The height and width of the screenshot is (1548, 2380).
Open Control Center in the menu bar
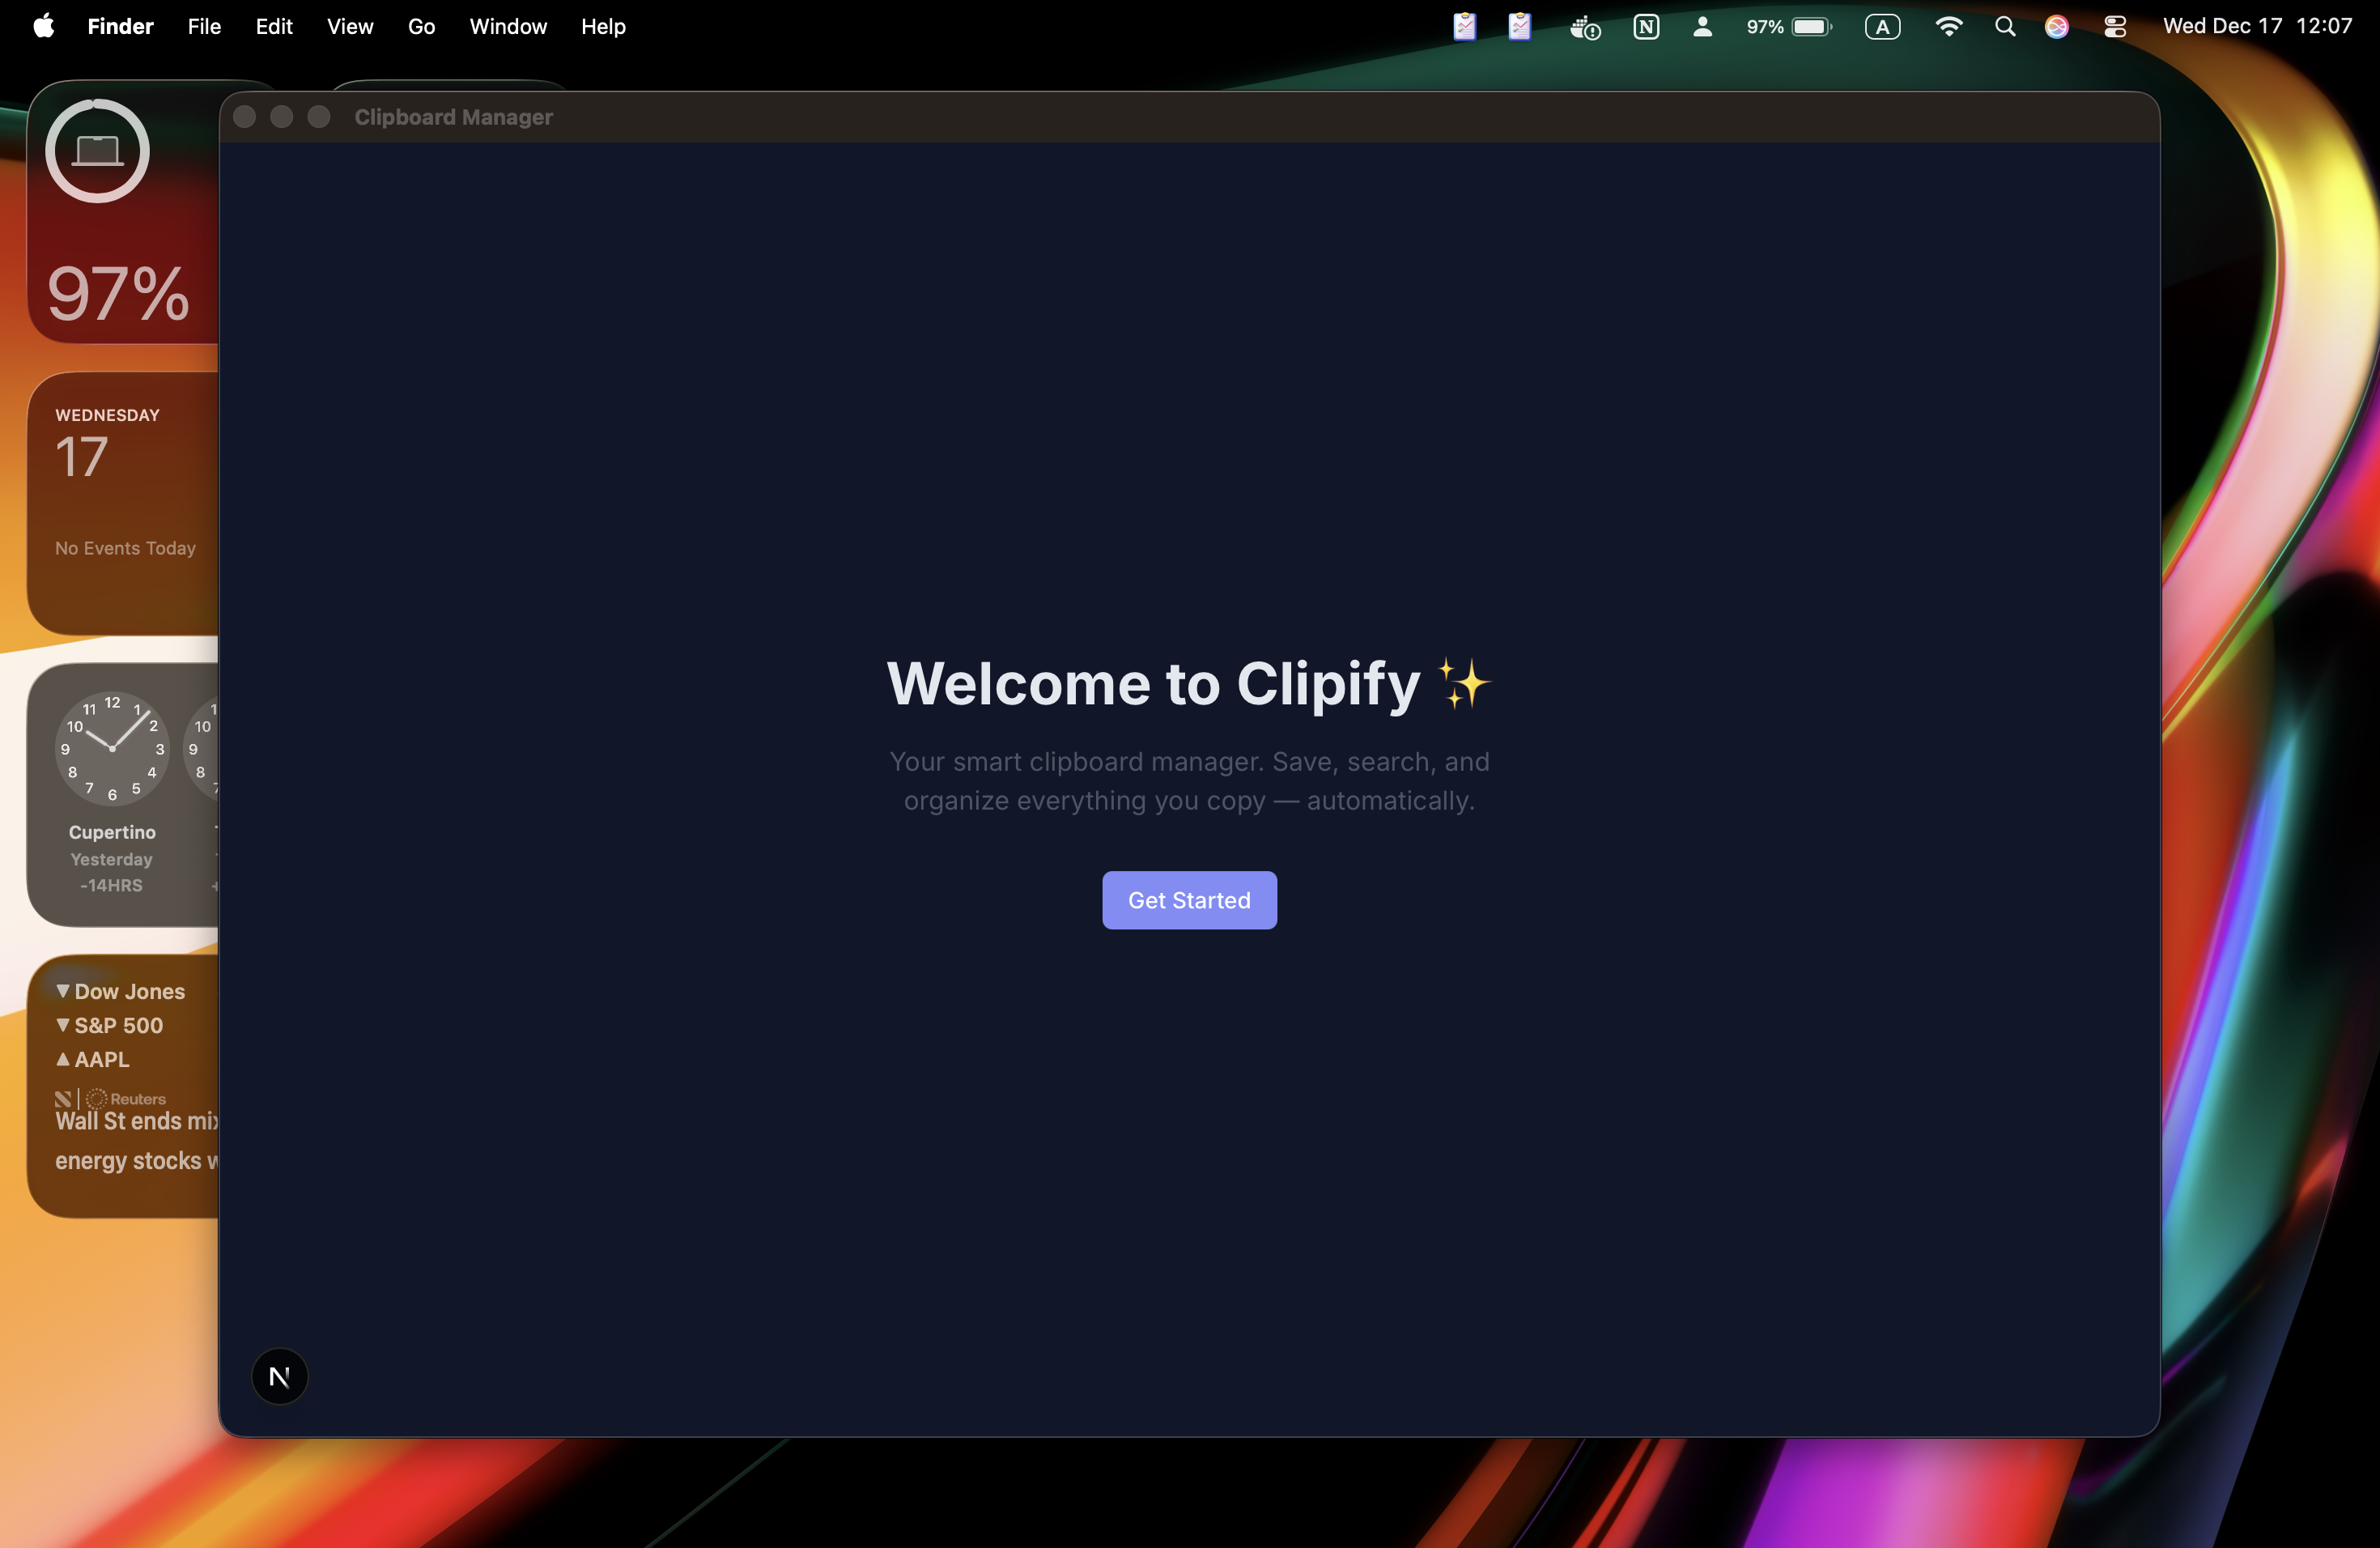(x=2115, y=26)
